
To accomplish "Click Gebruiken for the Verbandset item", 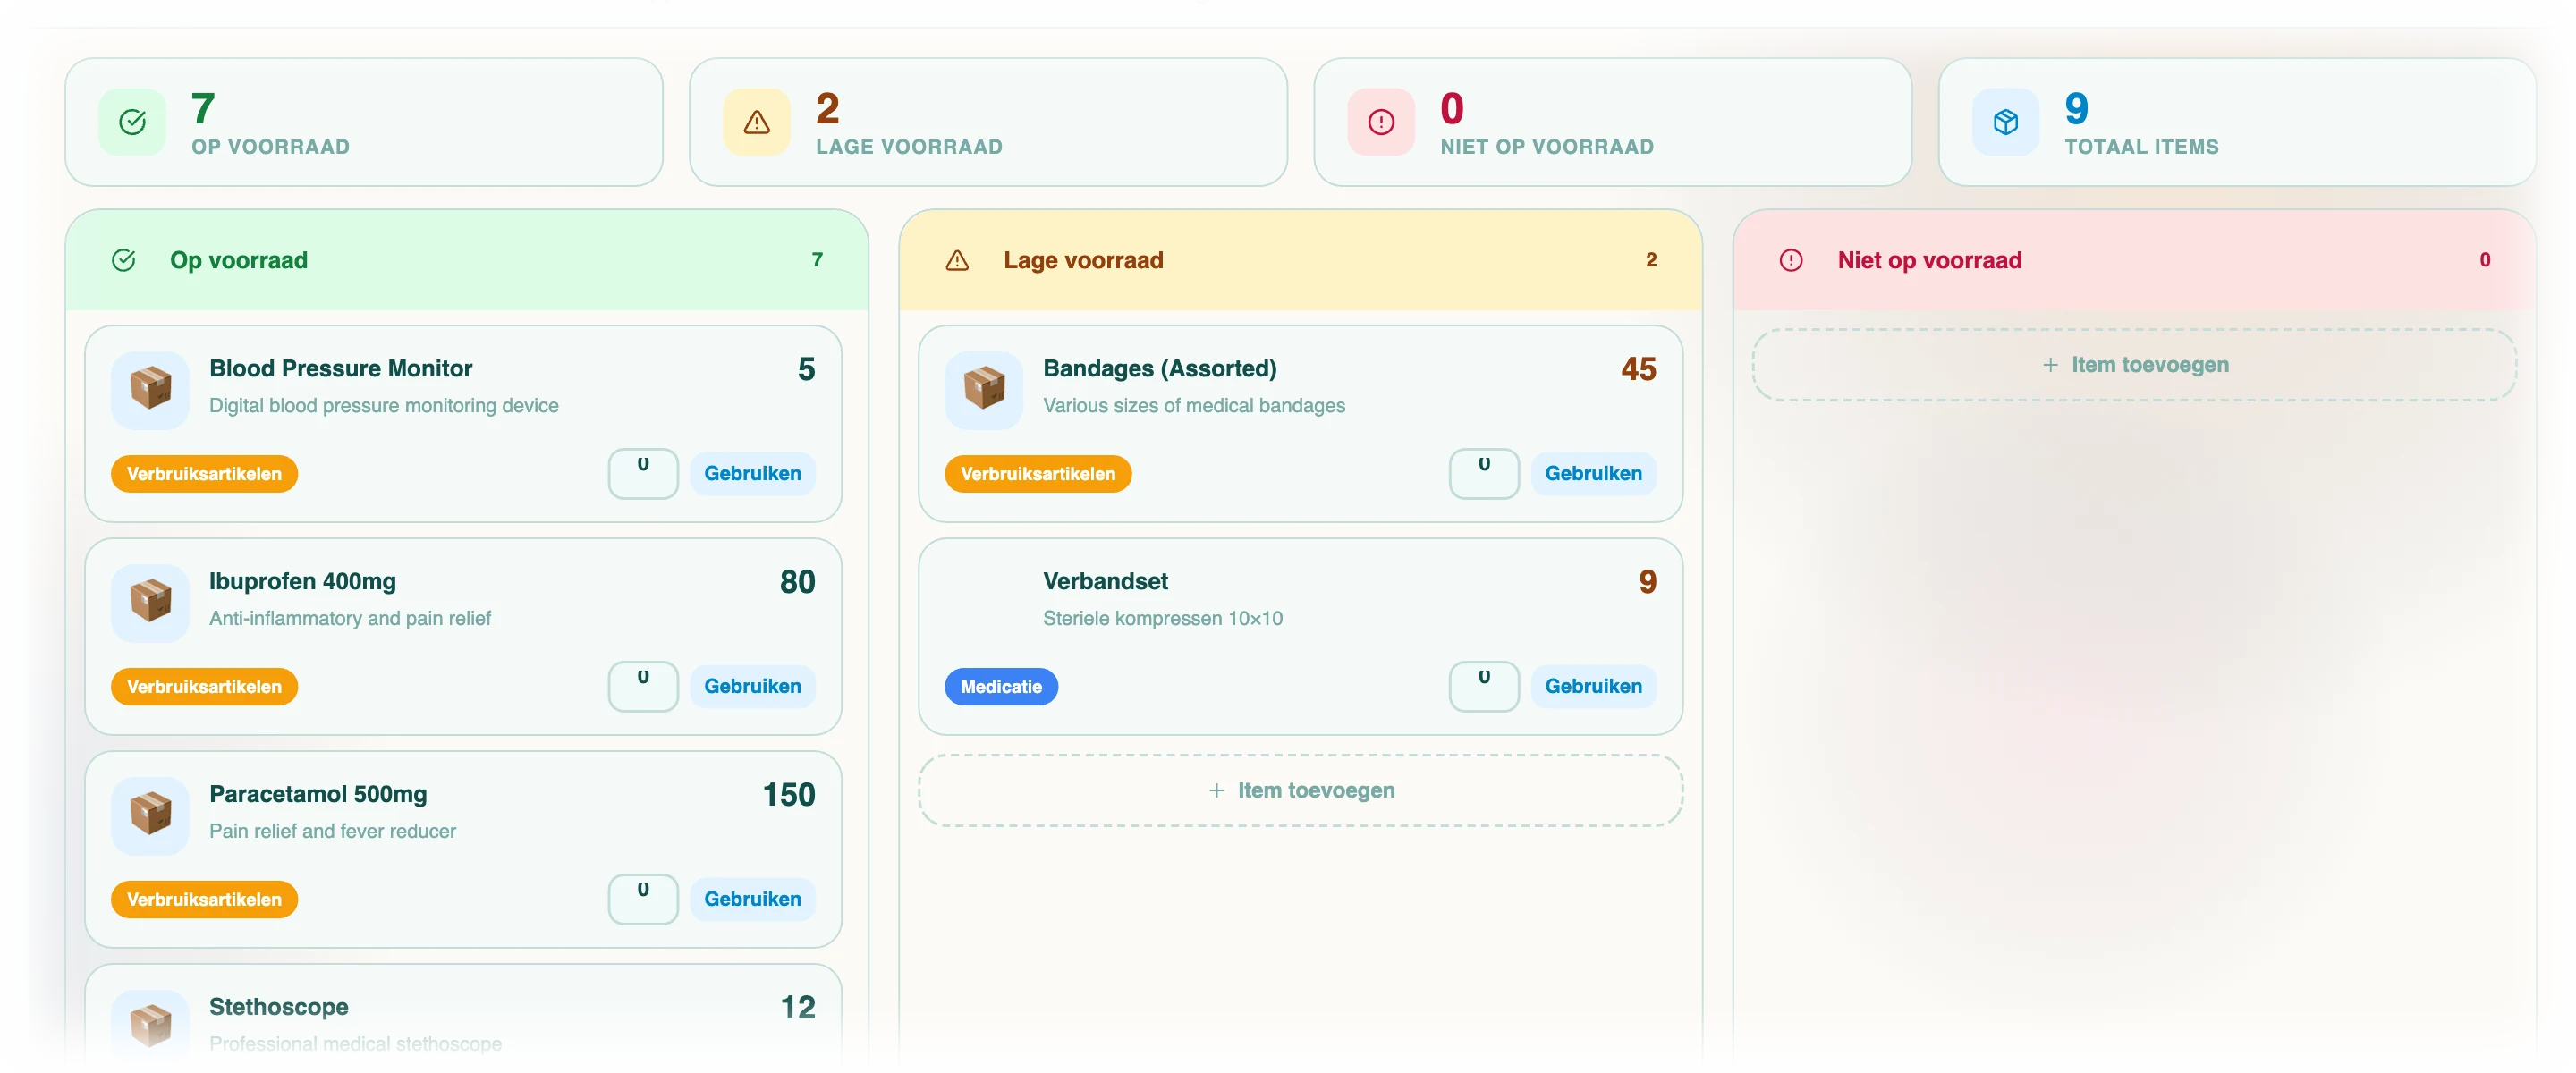I will 1593,686.
